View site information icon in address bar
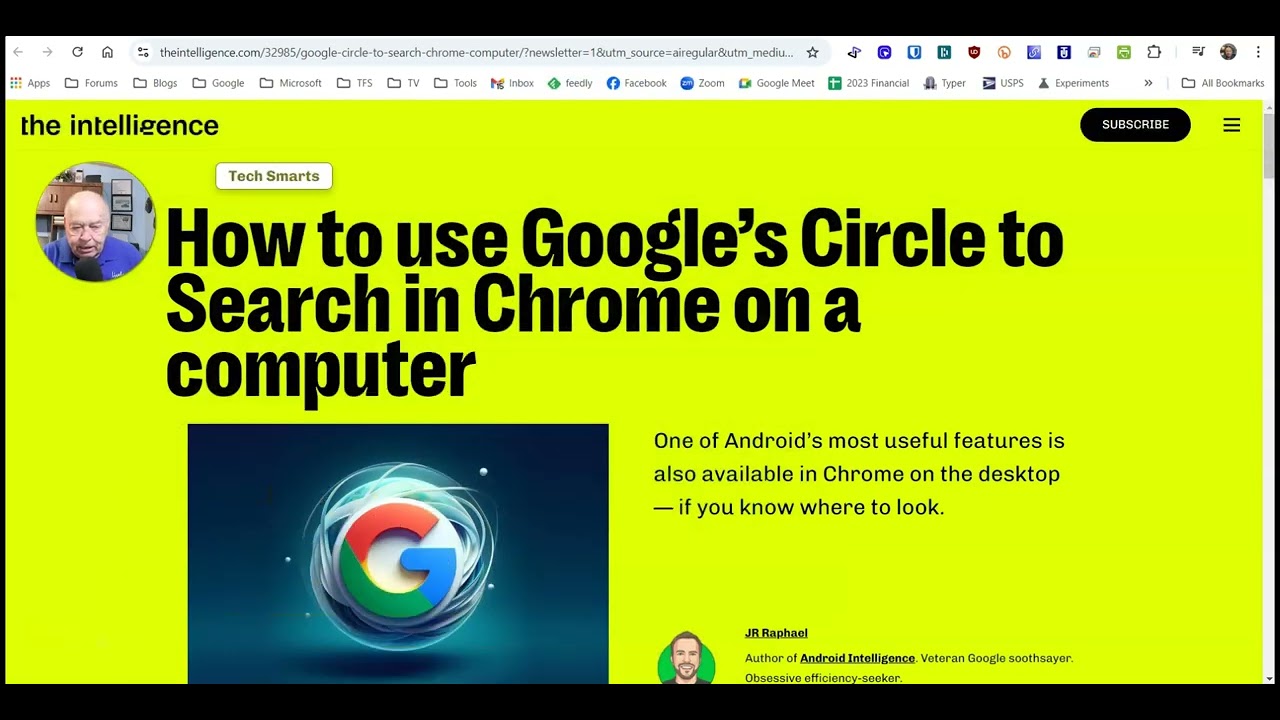This screenshot has width=1280, height=720. pos(143,52)
